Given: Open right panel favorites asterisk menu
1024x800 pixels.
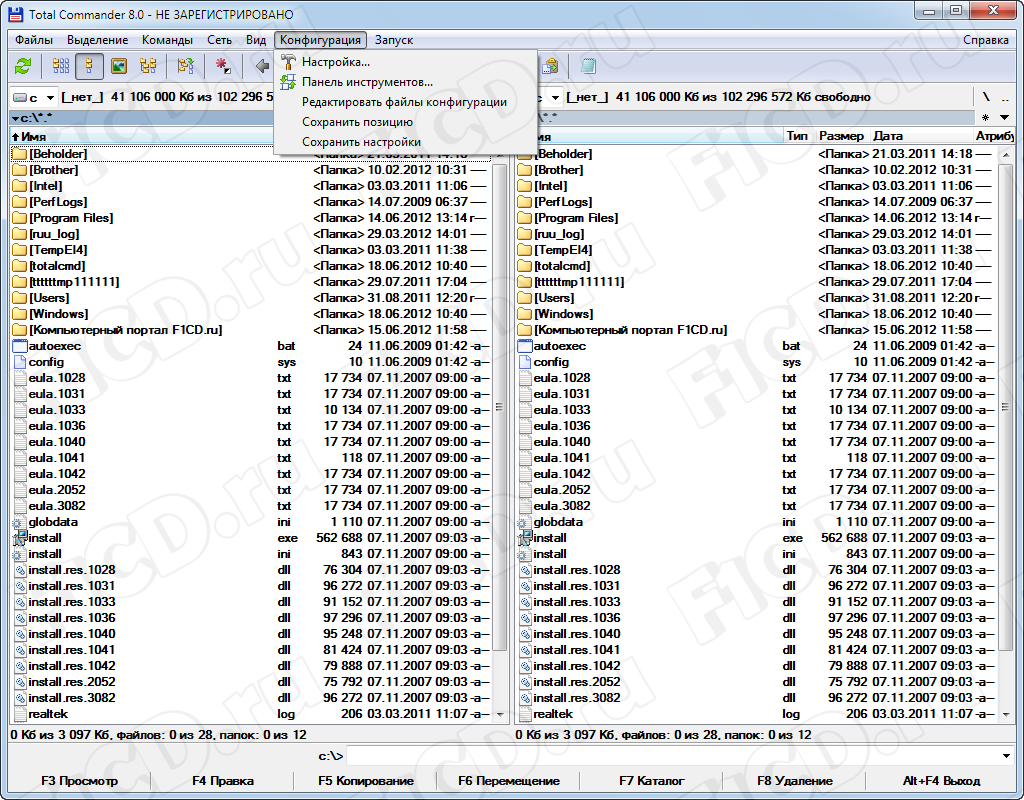Looking at the screenshot, I should pos(985,118).
